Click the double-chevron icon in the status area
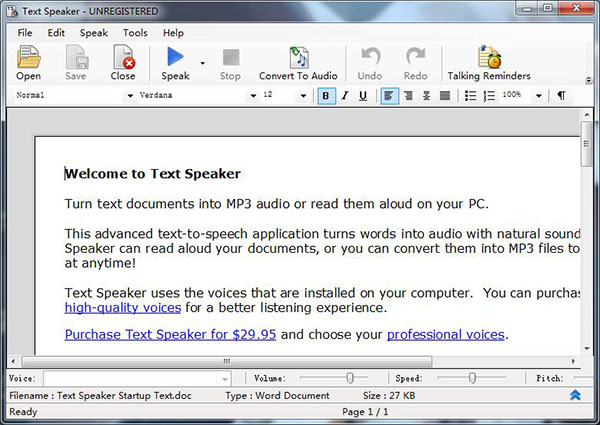Image resolution: width=600 pixels, height=425 pixels. click(576, 395)
